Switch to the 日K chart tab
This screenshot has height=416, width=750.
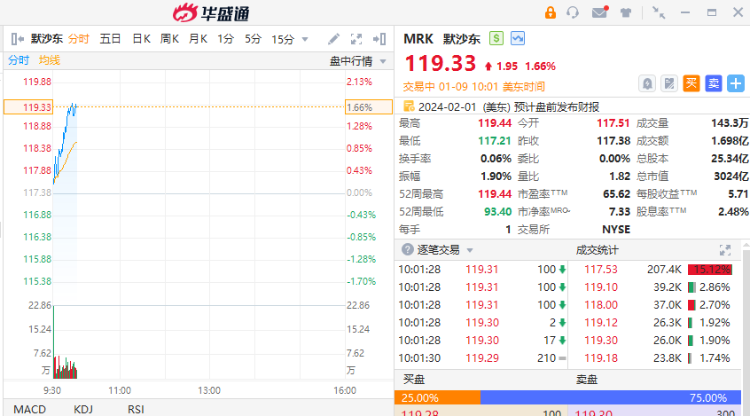141,39
